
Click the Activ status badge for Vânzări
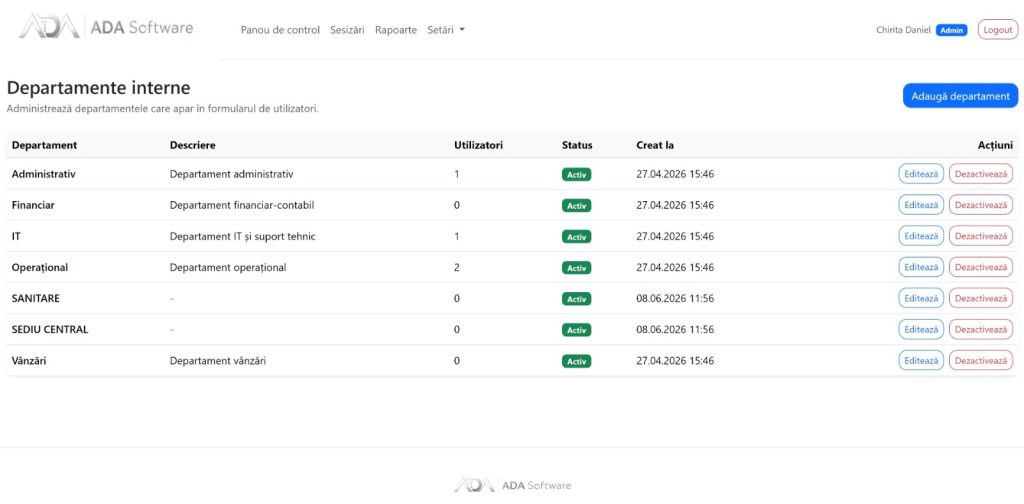coord(577,361)
